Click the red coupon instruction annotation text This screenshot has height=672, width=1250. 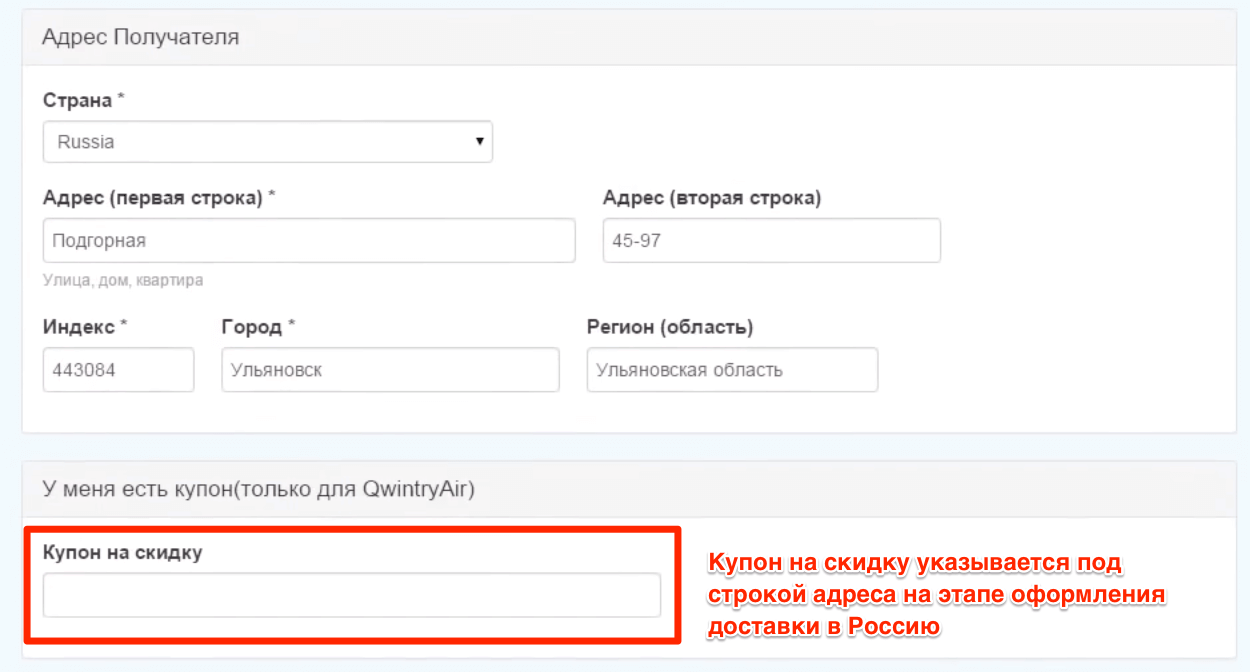(937, 595)
